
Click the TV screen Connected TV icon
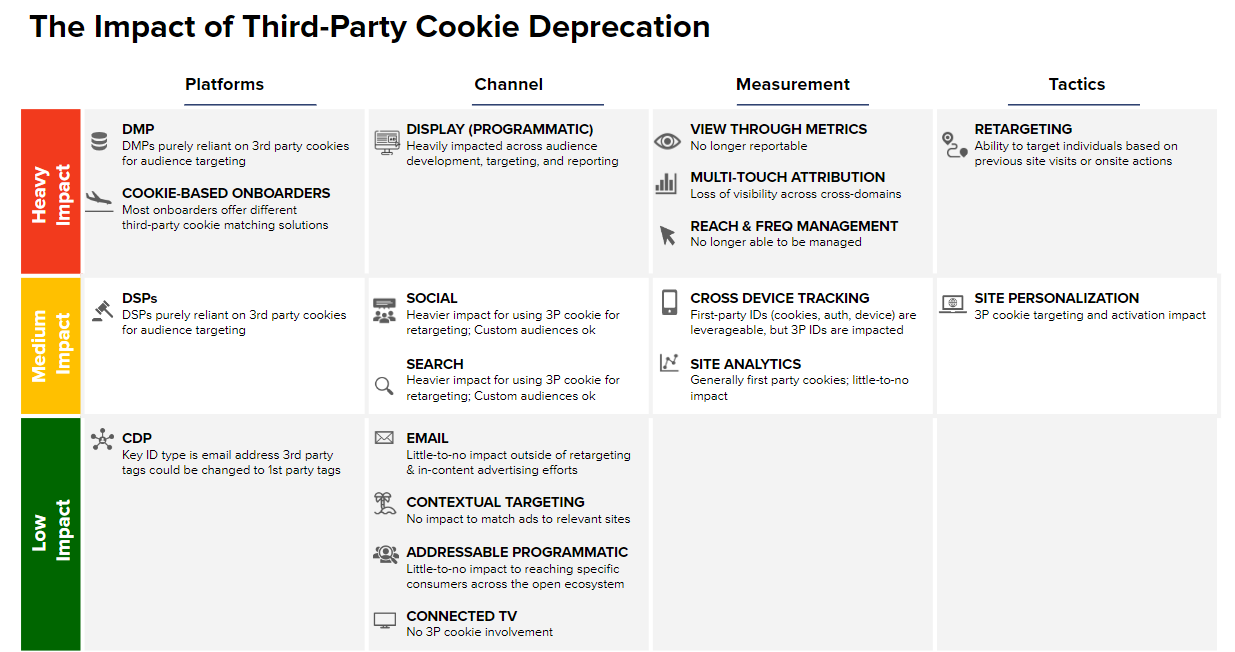point(385,620)
